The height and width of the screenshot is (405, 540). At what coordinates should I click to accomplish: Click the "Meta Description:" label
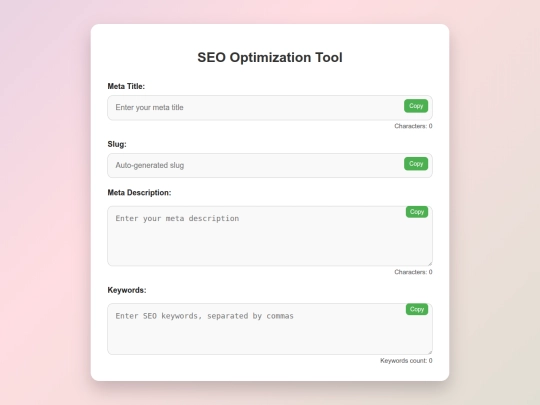139,193
